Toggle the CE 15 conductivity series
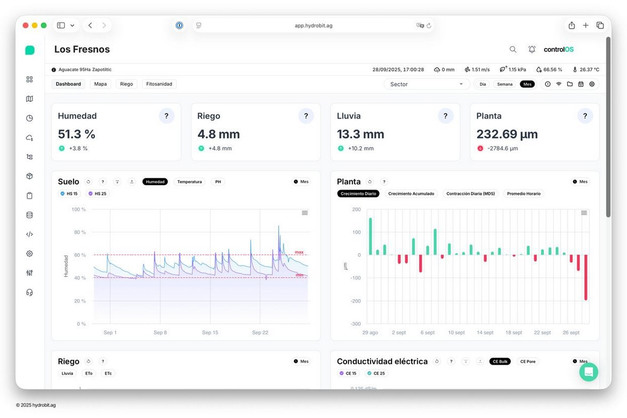Image resolution: width=627 pixels, height=418 pixels. pyautogui.click(x=349, y=372)
